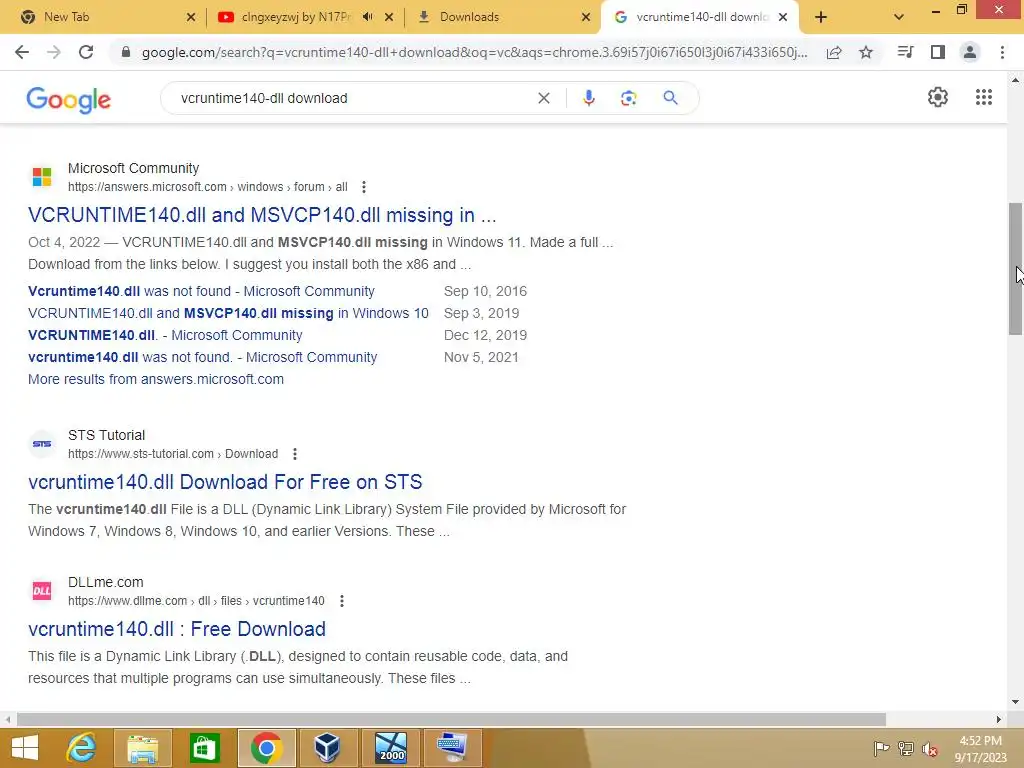Open a new tab with the plus button
Image resolution: width=1024 pixels, height=768 pixels.
[821, 17]
